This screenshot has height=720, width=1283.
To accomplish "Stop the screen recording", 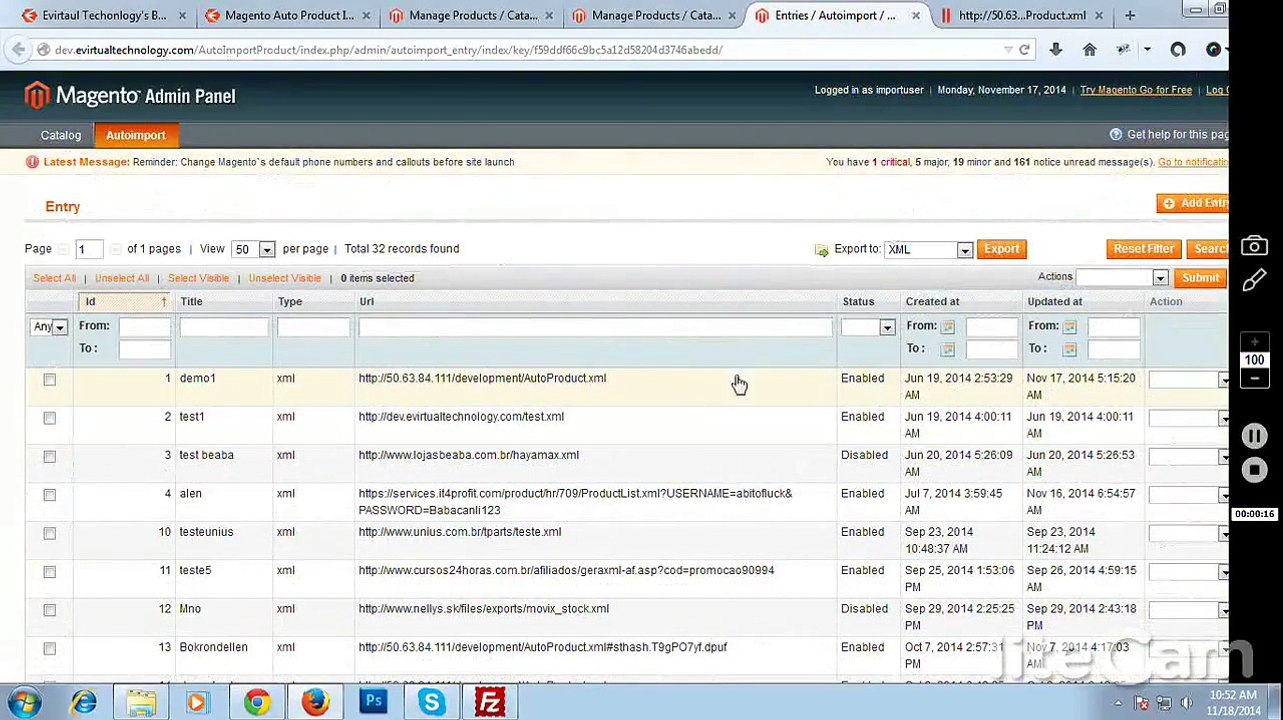I will [x=1254, y=470].
